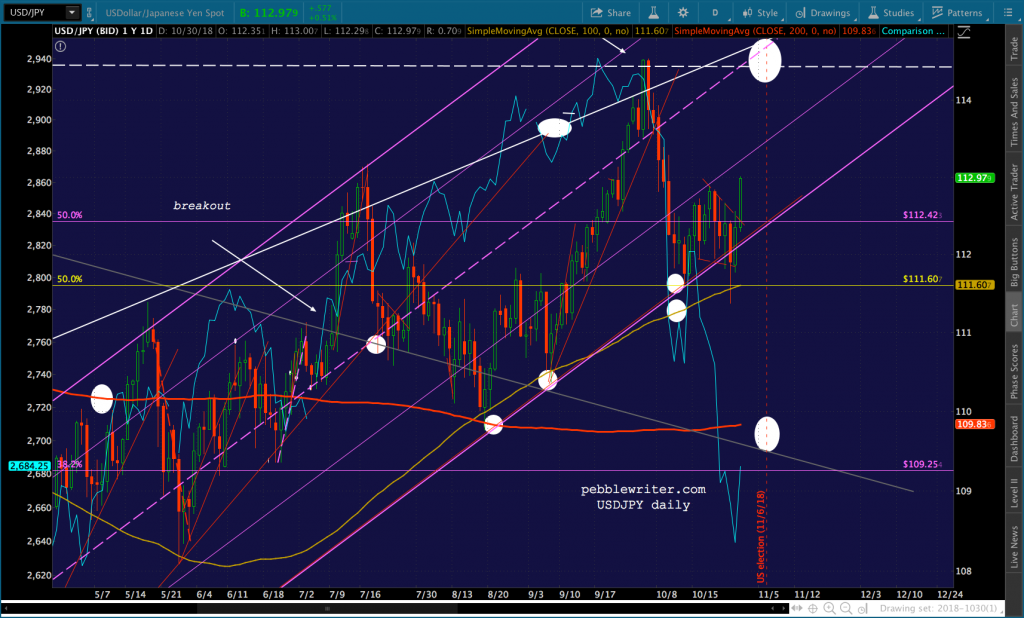Toggle the bottom drawing tools clock icon

tap(863, 609)
